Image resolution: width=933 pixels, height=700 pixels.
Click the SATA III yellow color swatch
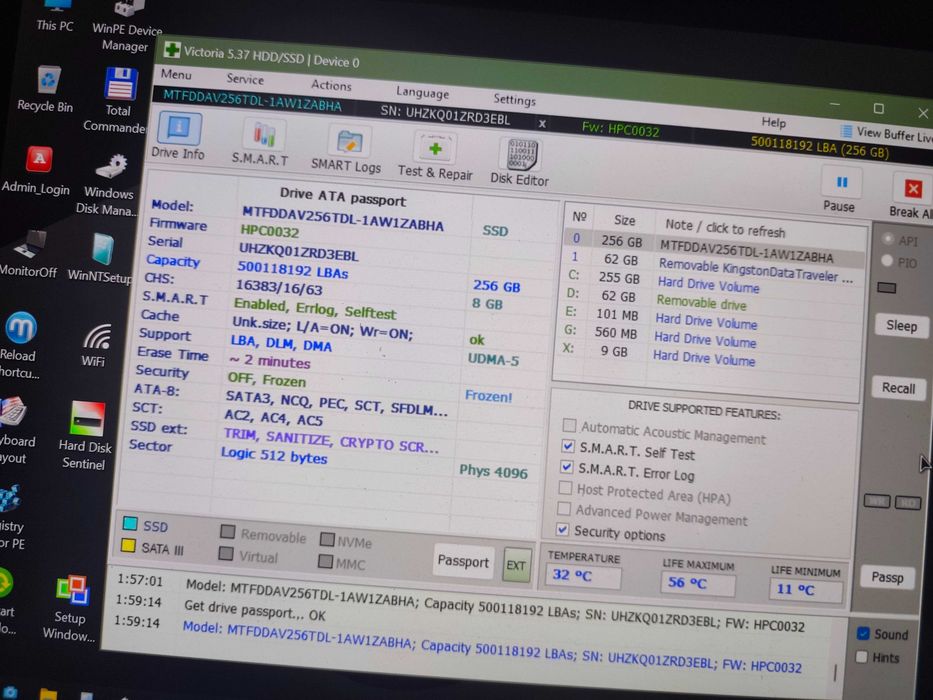128,545
